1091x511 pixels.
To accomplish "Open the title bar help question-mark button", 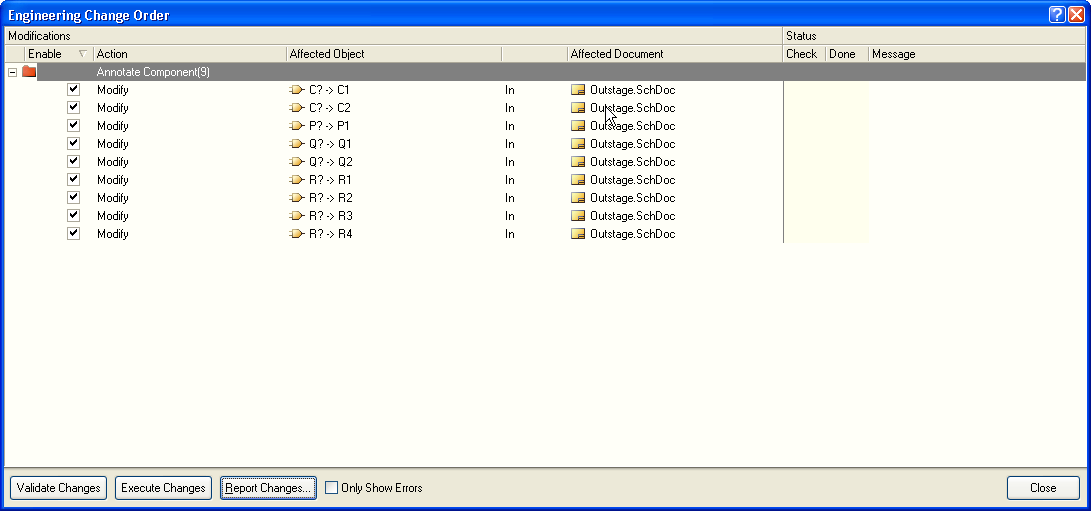I will (1057, 15).
